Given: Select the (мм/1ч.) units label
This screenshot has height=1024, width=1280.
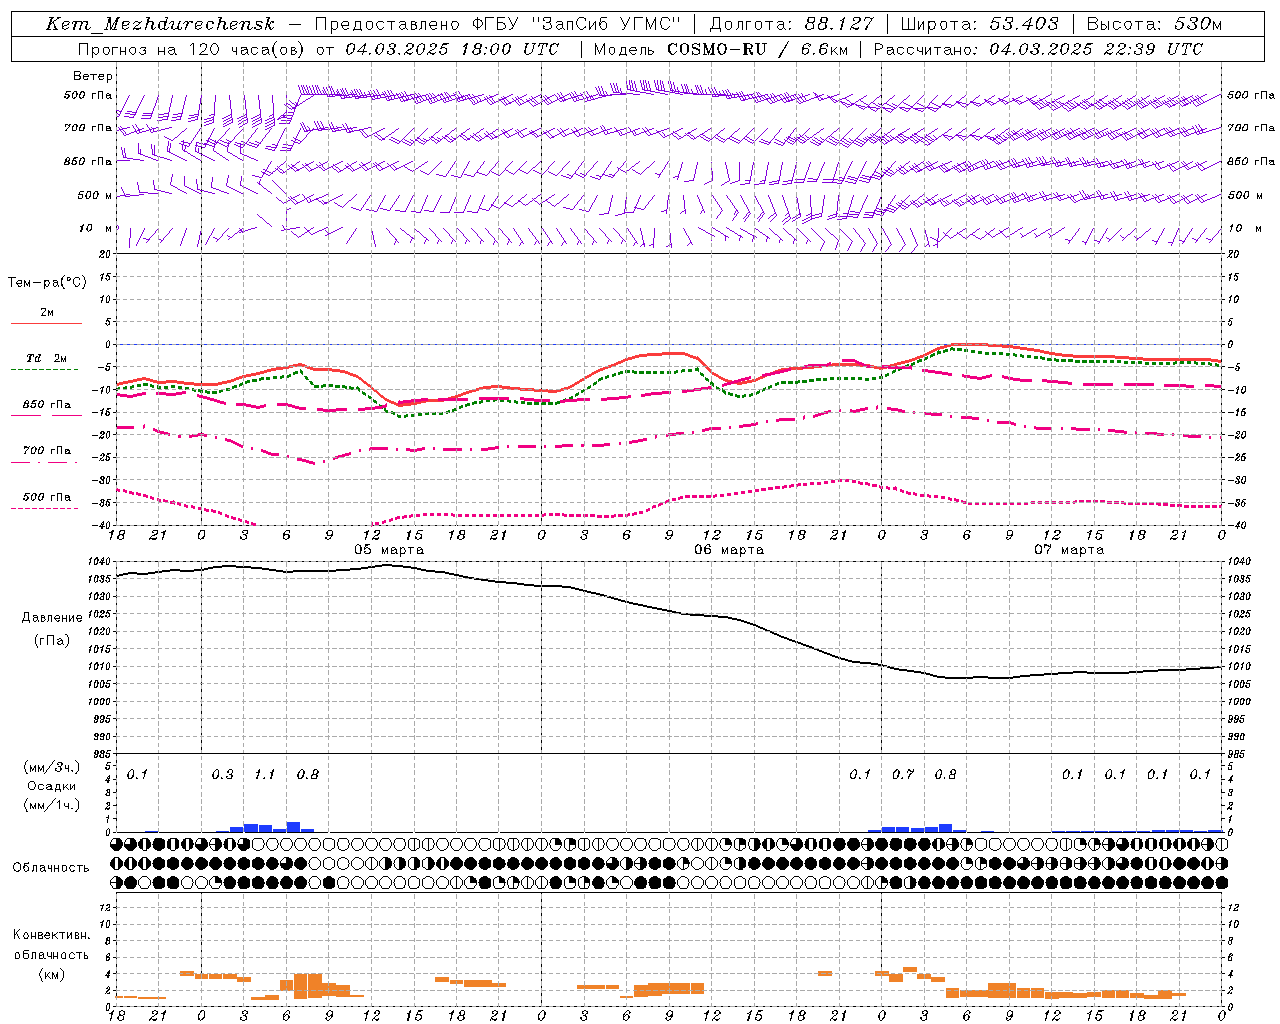Looking at the screenshot, I should [x=52, y=805].
